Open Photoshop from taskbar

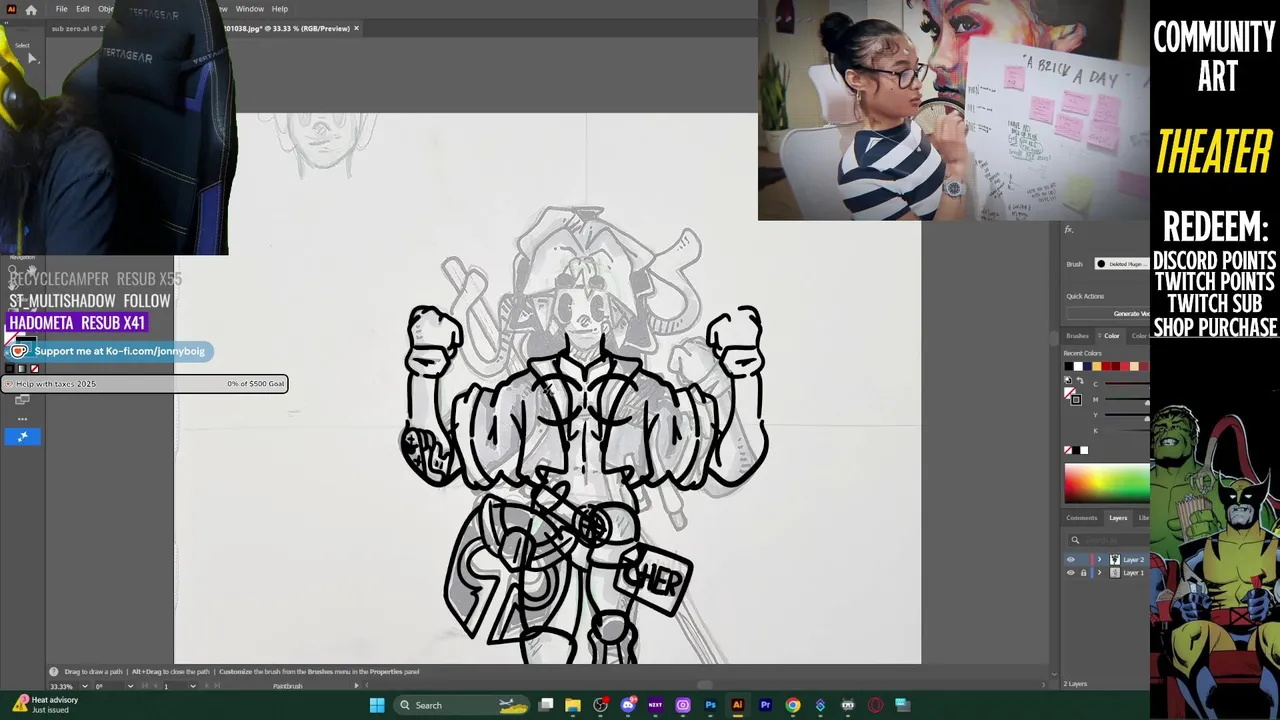pyautogui.click(x=711, y=705)
